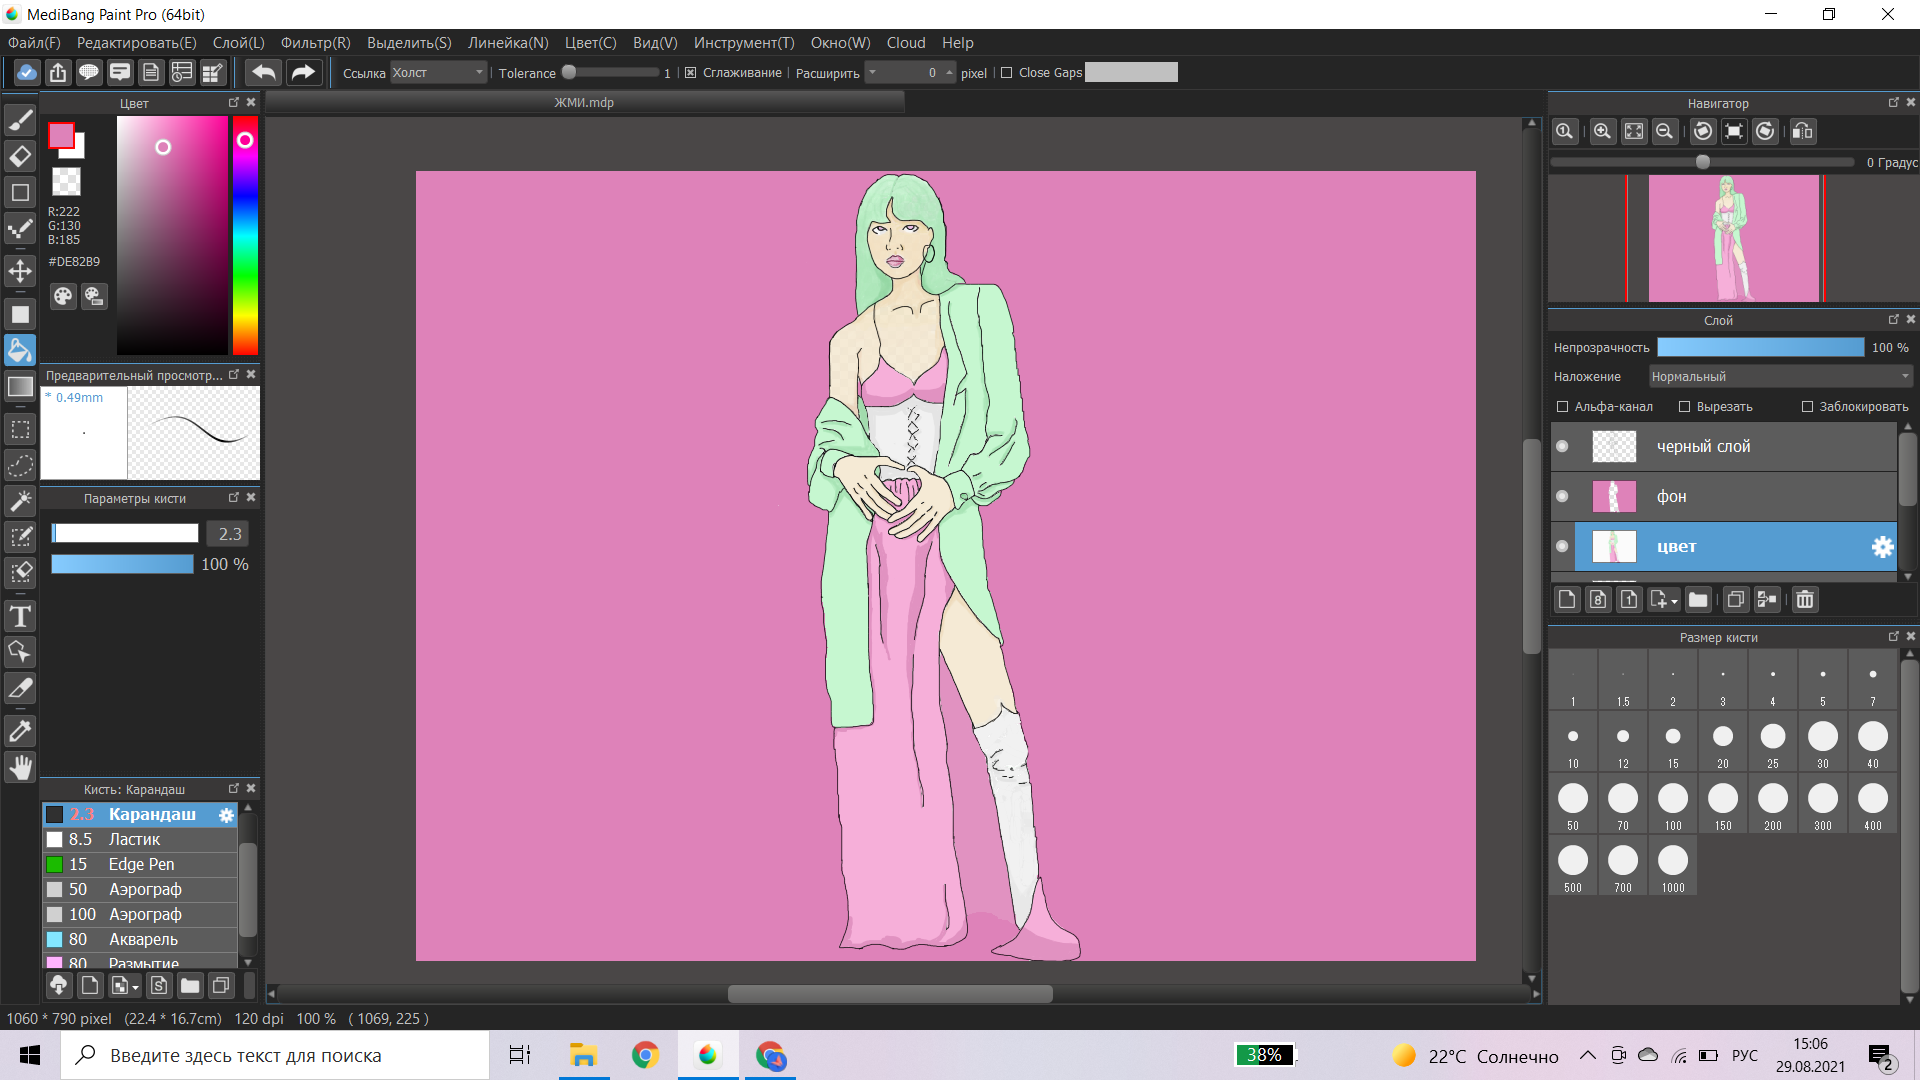Select the Edge Pen brush
1920x1080 pixels.
coord(141,865)
